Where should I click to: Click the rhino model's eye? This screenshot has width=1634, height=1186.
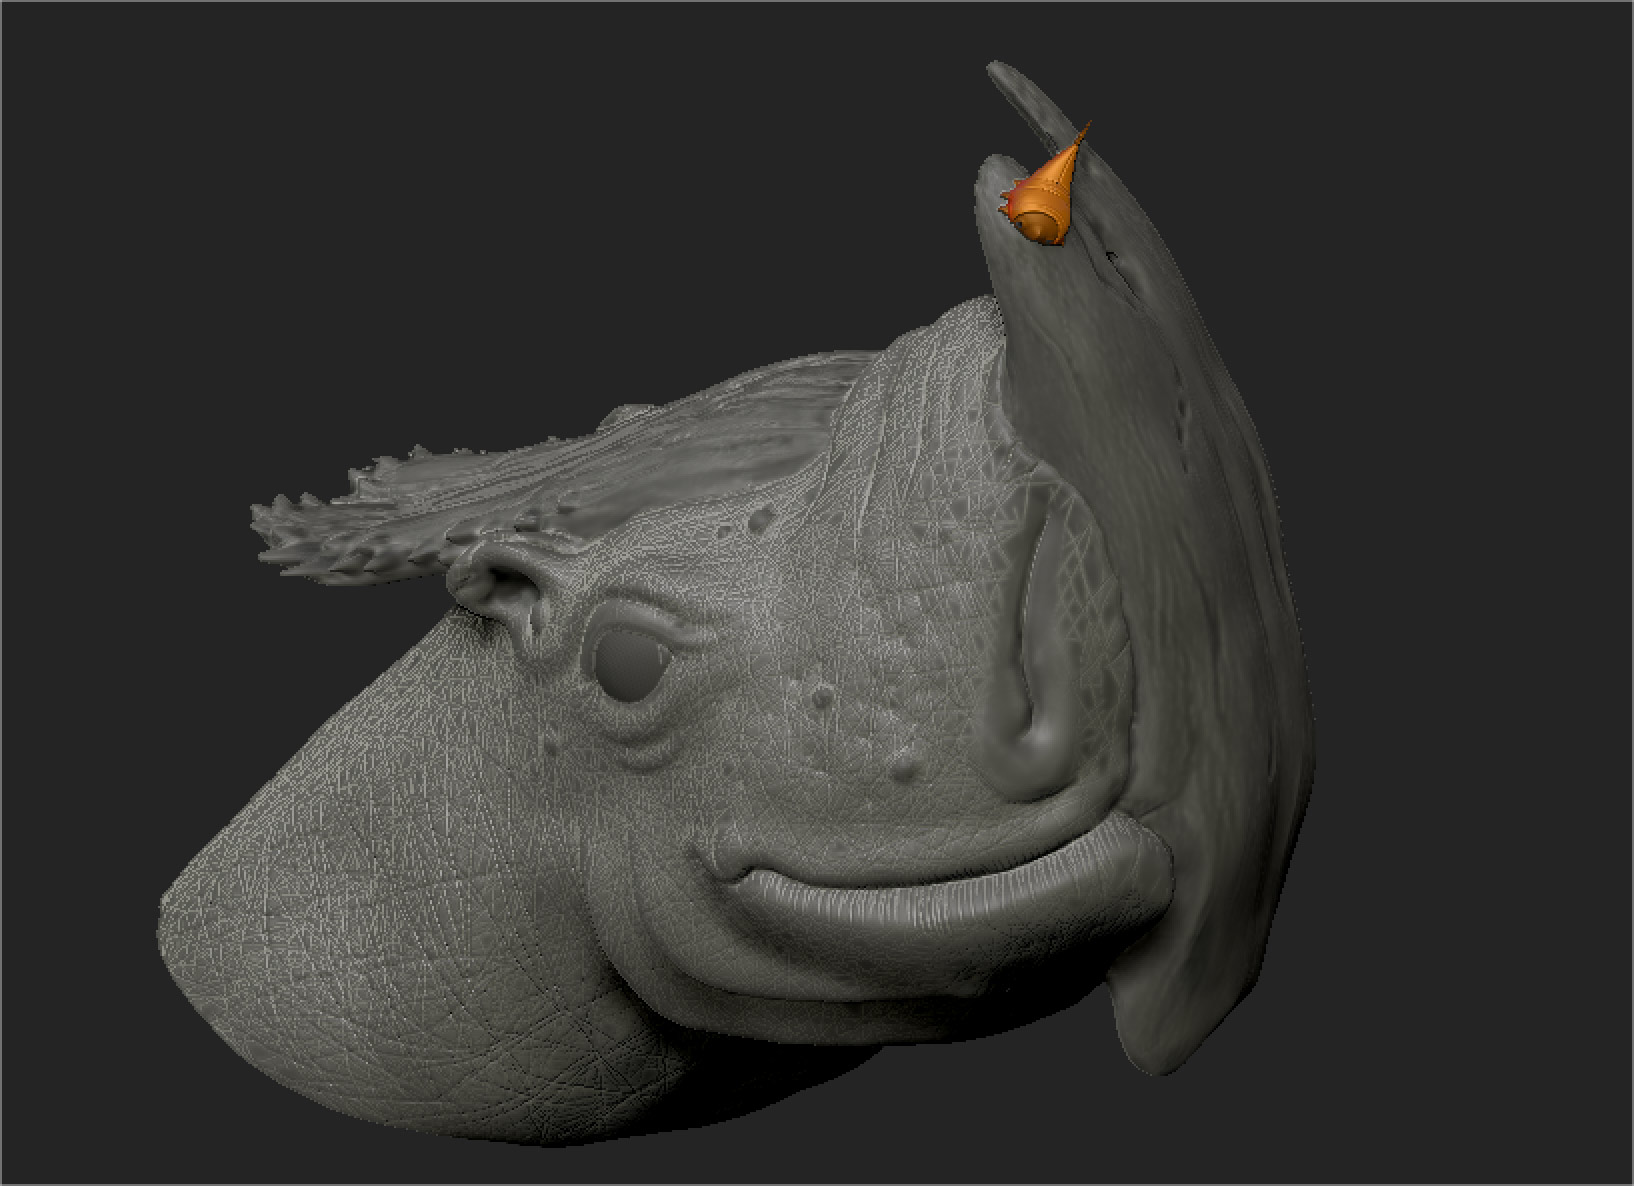(x=631, y=665)
